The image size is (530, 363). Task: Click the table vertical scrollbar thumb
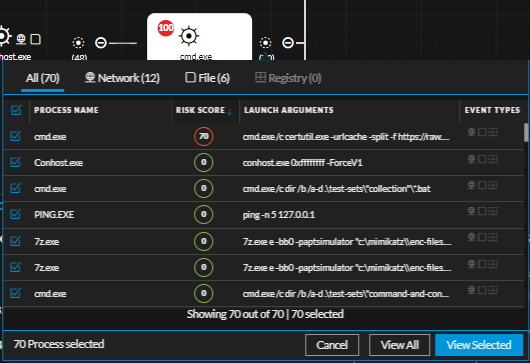pyautogui.click(x=526, y=132)
